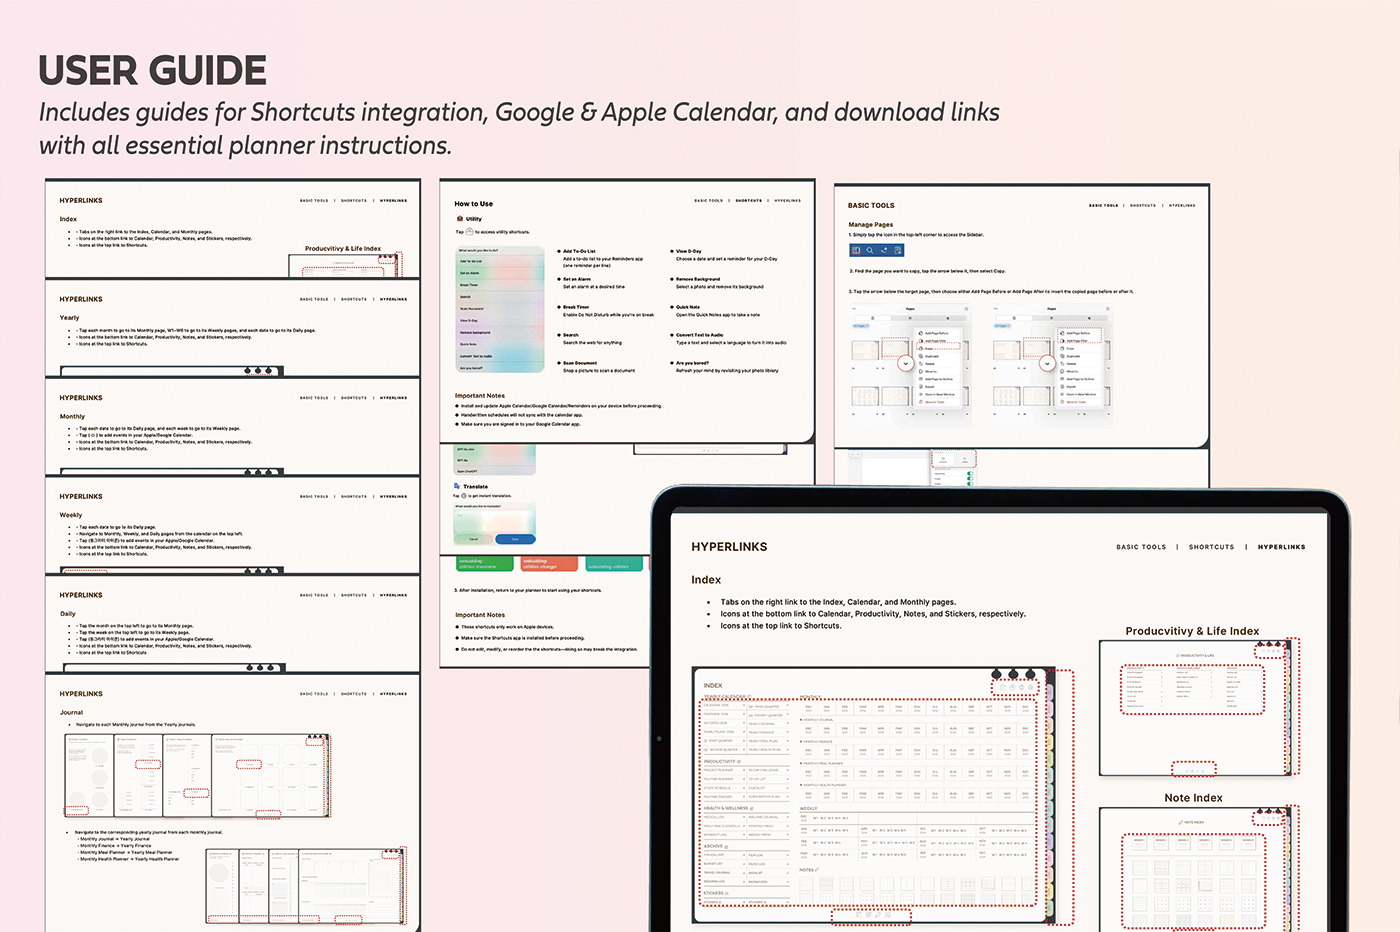Click the magnifier search icon in blue toolbar
Image resolution: width=1400 pixels, height=932 pixels.
point(870,250)
